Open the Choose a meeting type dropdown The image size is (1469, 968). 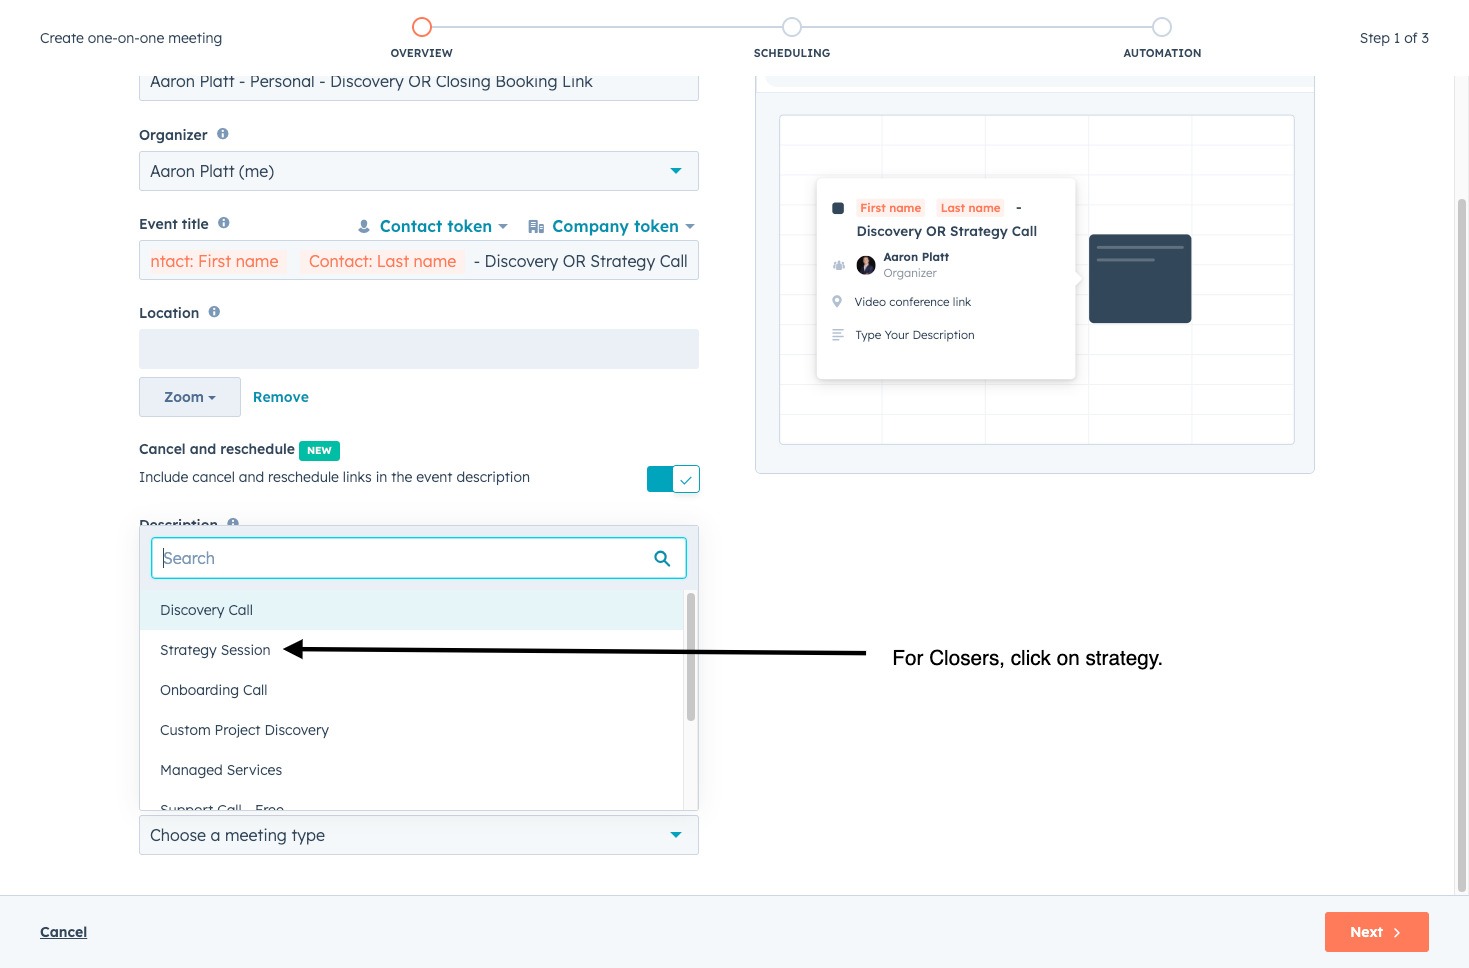coord(419,835)
